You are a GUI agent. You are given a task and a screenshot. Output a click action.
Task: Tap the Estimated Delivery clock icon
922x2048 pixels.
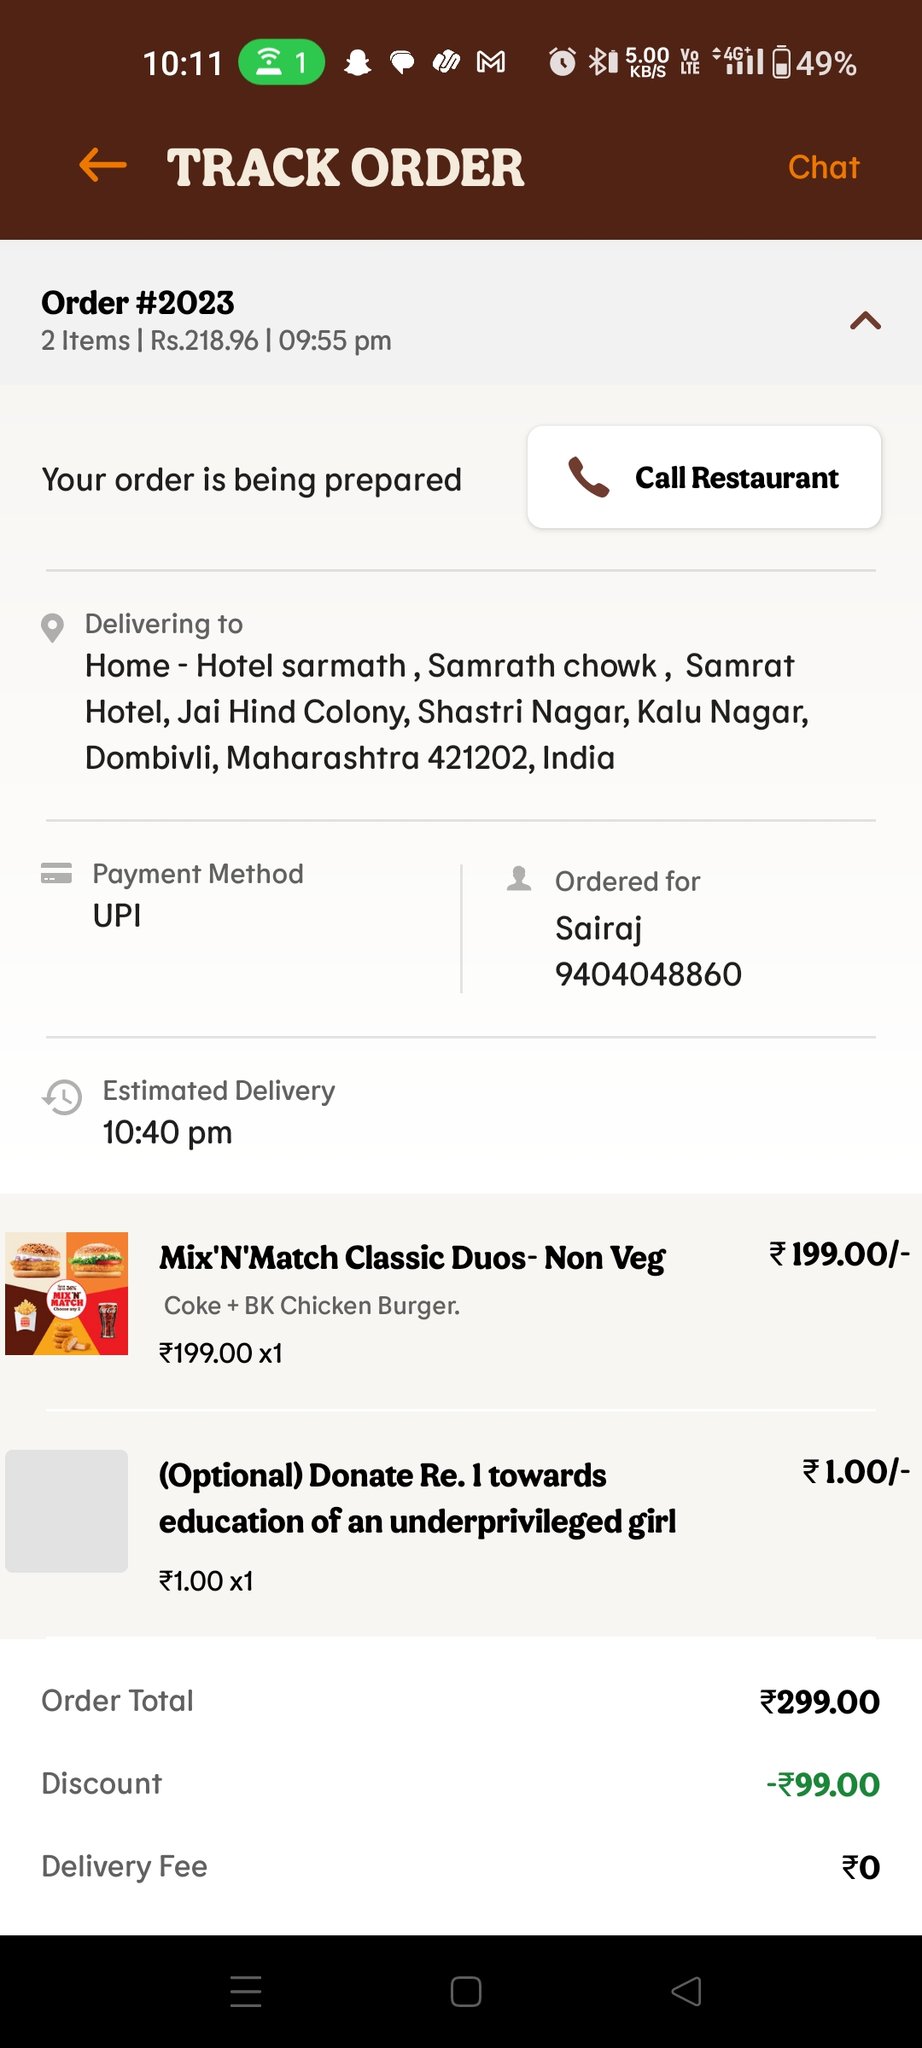tap(62, 1097)
